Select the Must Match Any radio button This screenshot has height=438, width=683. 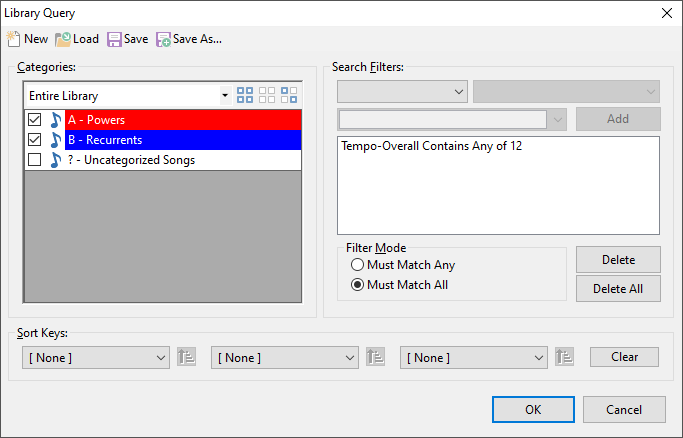[357, 265]
